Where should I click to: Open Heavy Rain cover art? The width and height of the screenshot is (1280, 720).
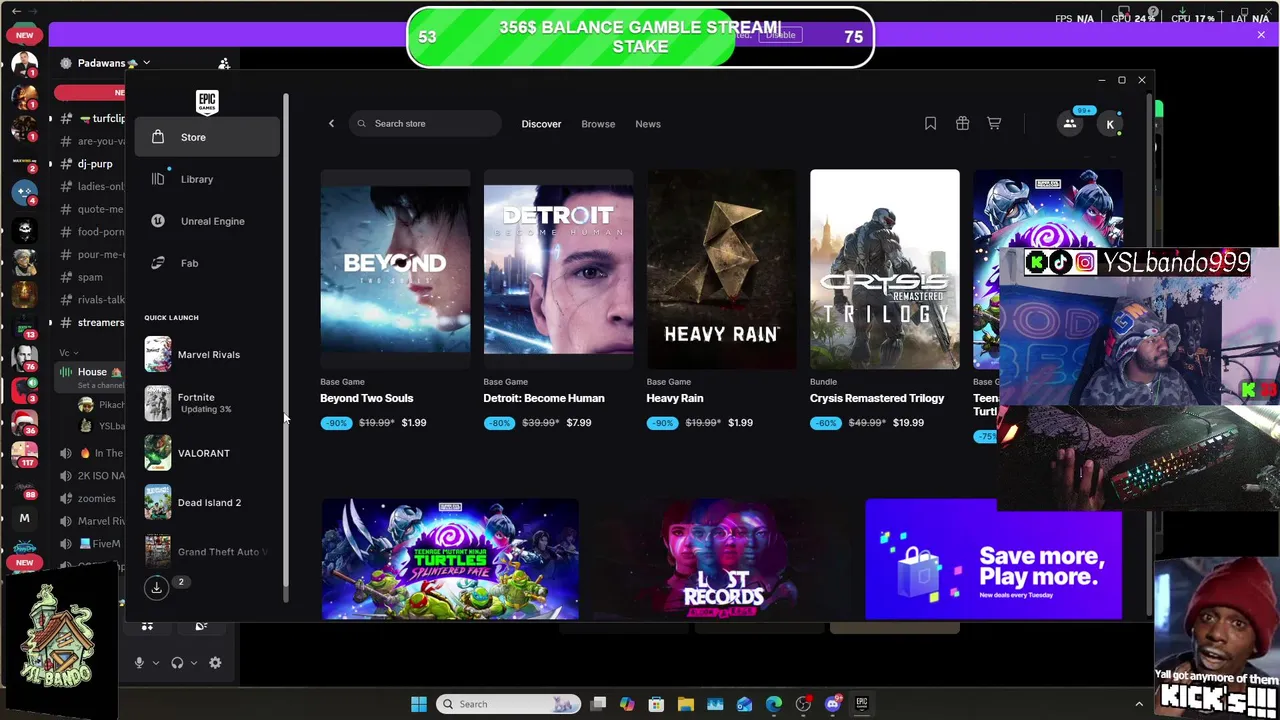(x=721, y=269)
